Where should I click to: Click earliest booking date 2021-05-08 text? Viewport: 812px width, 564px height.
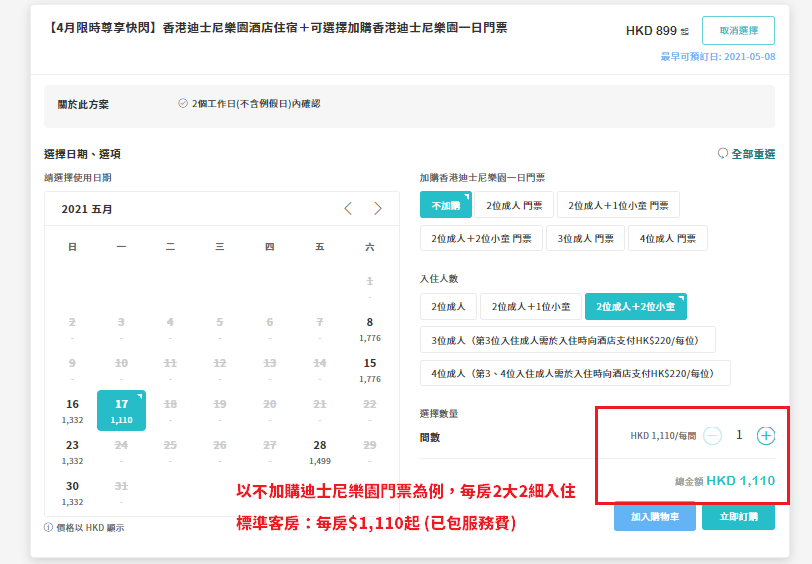[x=718, y=56]
